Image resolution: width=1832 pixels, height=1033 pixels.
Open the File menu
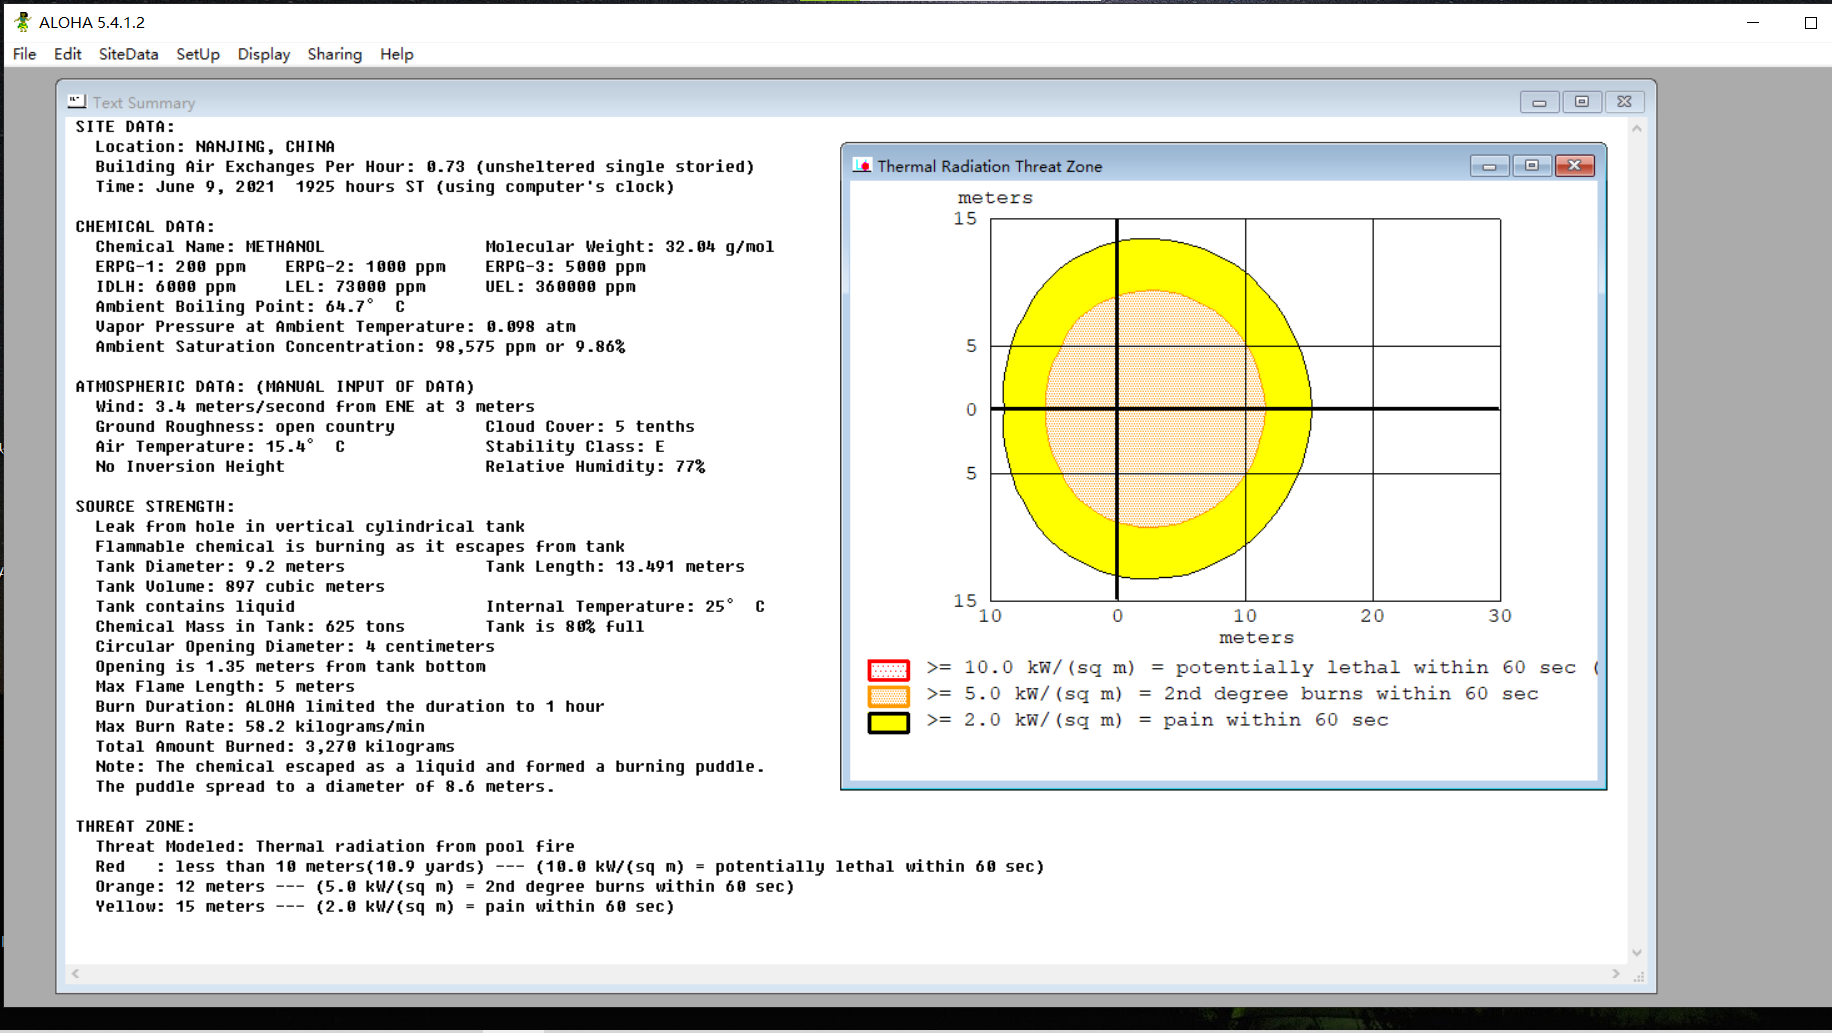tap(25, 54)
